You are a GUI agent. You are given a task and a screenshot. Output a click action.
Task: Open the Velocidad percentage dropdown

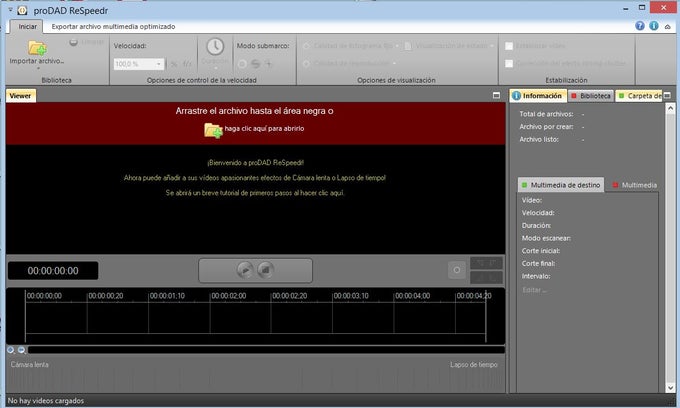point(159,64)
